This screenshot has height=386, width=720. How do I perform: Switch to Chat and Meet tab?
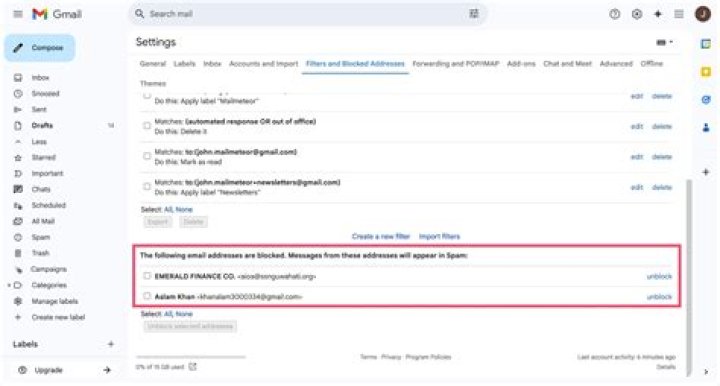[x=568, y=64]
